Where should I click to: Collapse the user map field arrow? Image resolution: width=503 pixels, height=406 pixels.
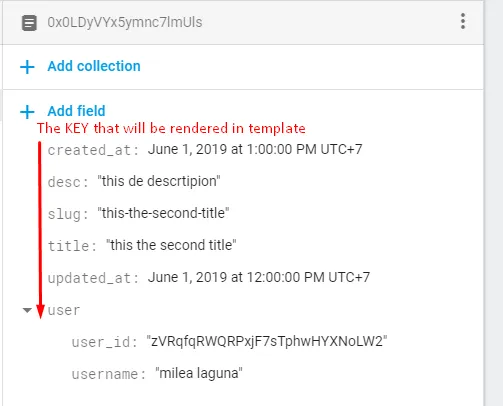tap(27, 310)
